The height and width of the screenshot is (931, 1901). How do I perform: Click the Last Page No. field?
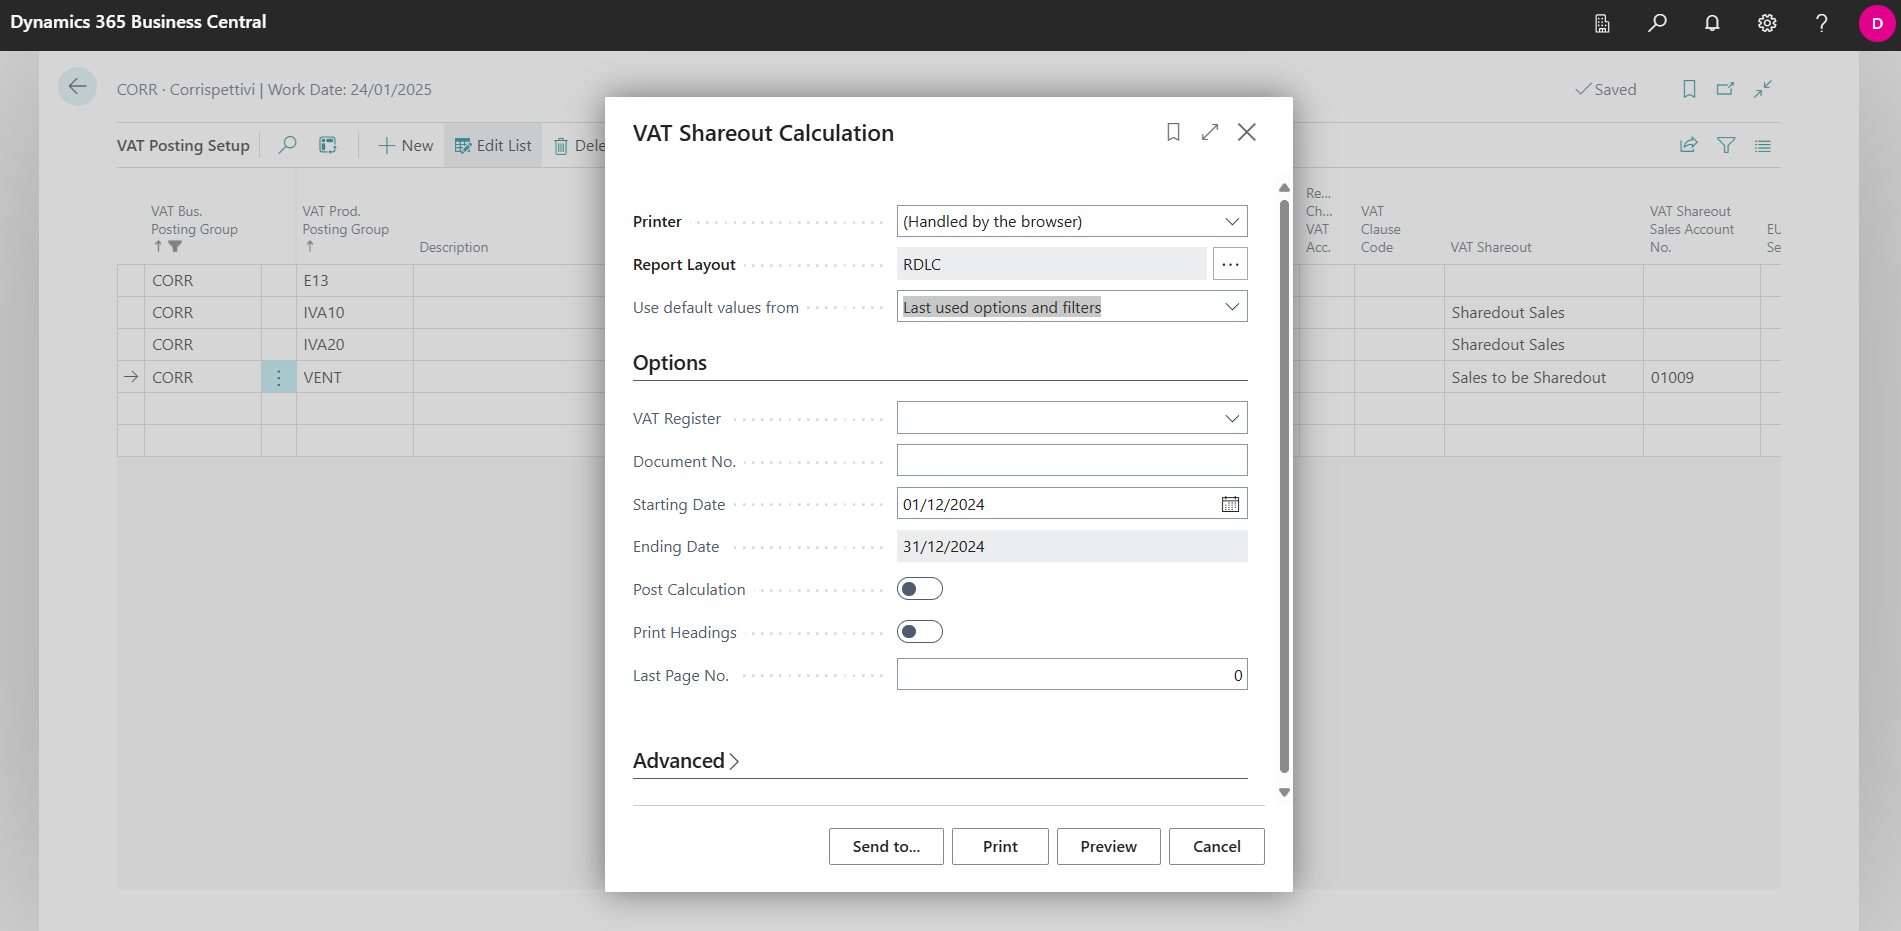(x=1072, y=675)
